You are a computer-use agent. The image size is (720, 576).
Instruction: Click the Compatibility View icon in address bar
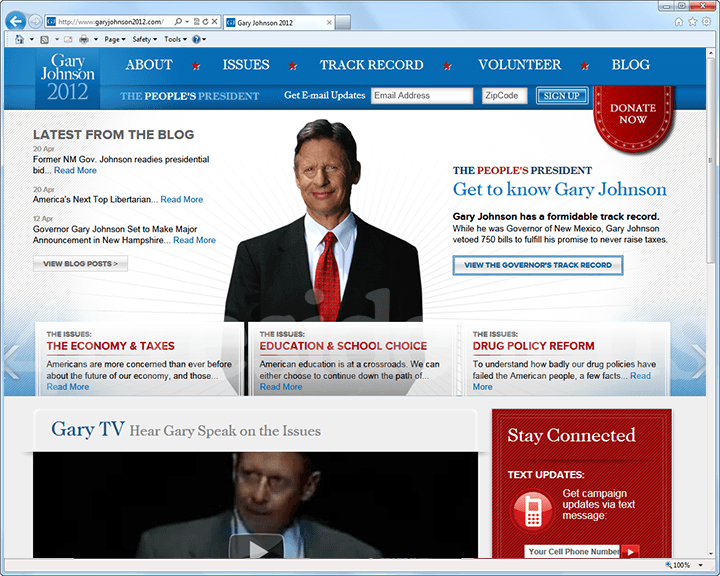pyautogui.click(x=197, y=22)
